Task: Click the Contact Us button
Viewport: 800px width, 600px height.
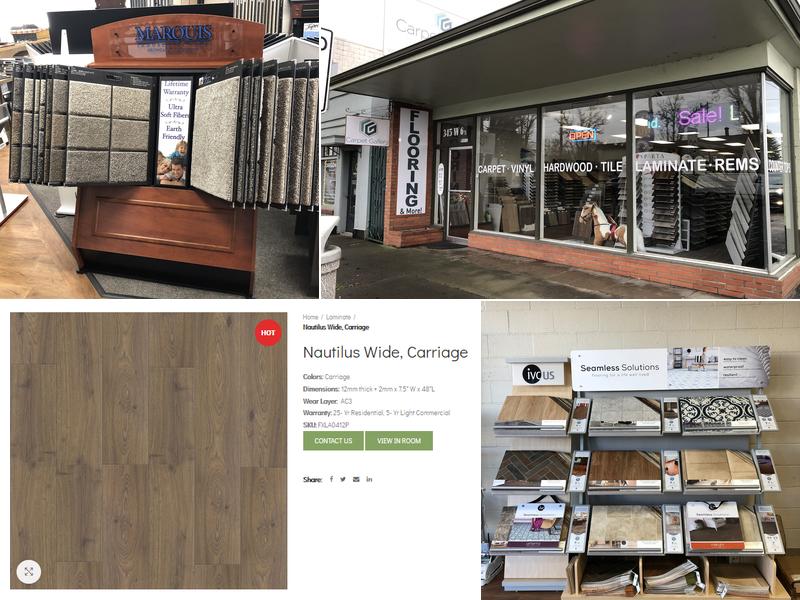Action: [x=333, y=441]
